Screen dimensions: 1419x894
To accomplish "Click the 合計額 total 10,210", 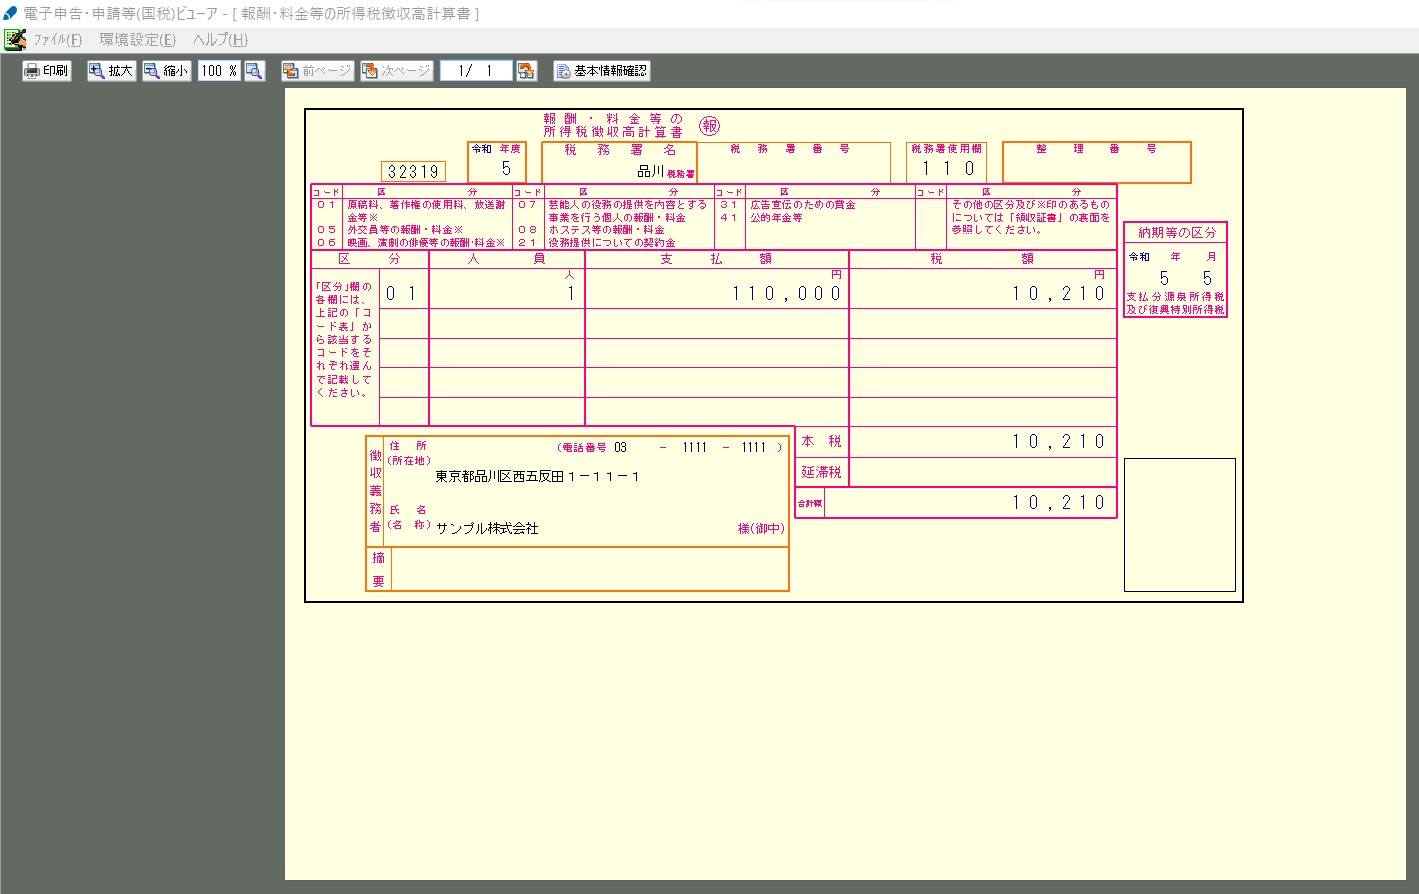I will click(1058, 502).
